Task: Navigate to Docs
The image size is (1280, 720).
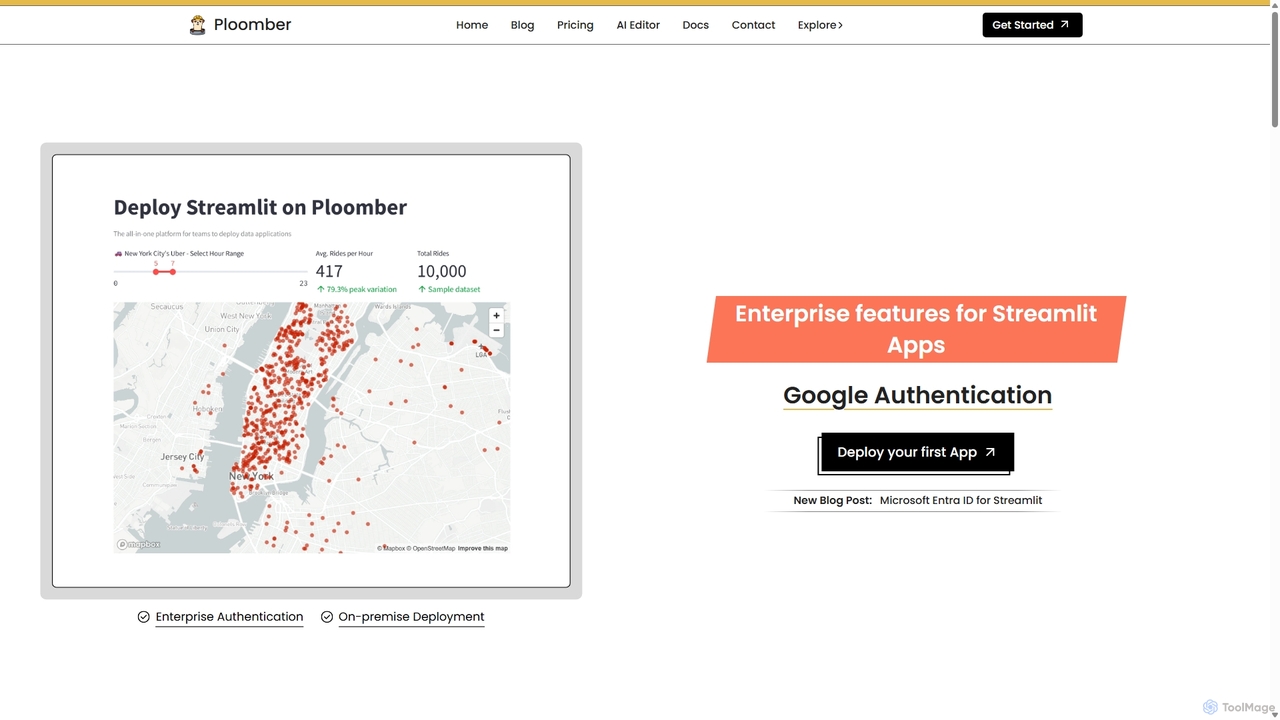Action: (695, 25)
